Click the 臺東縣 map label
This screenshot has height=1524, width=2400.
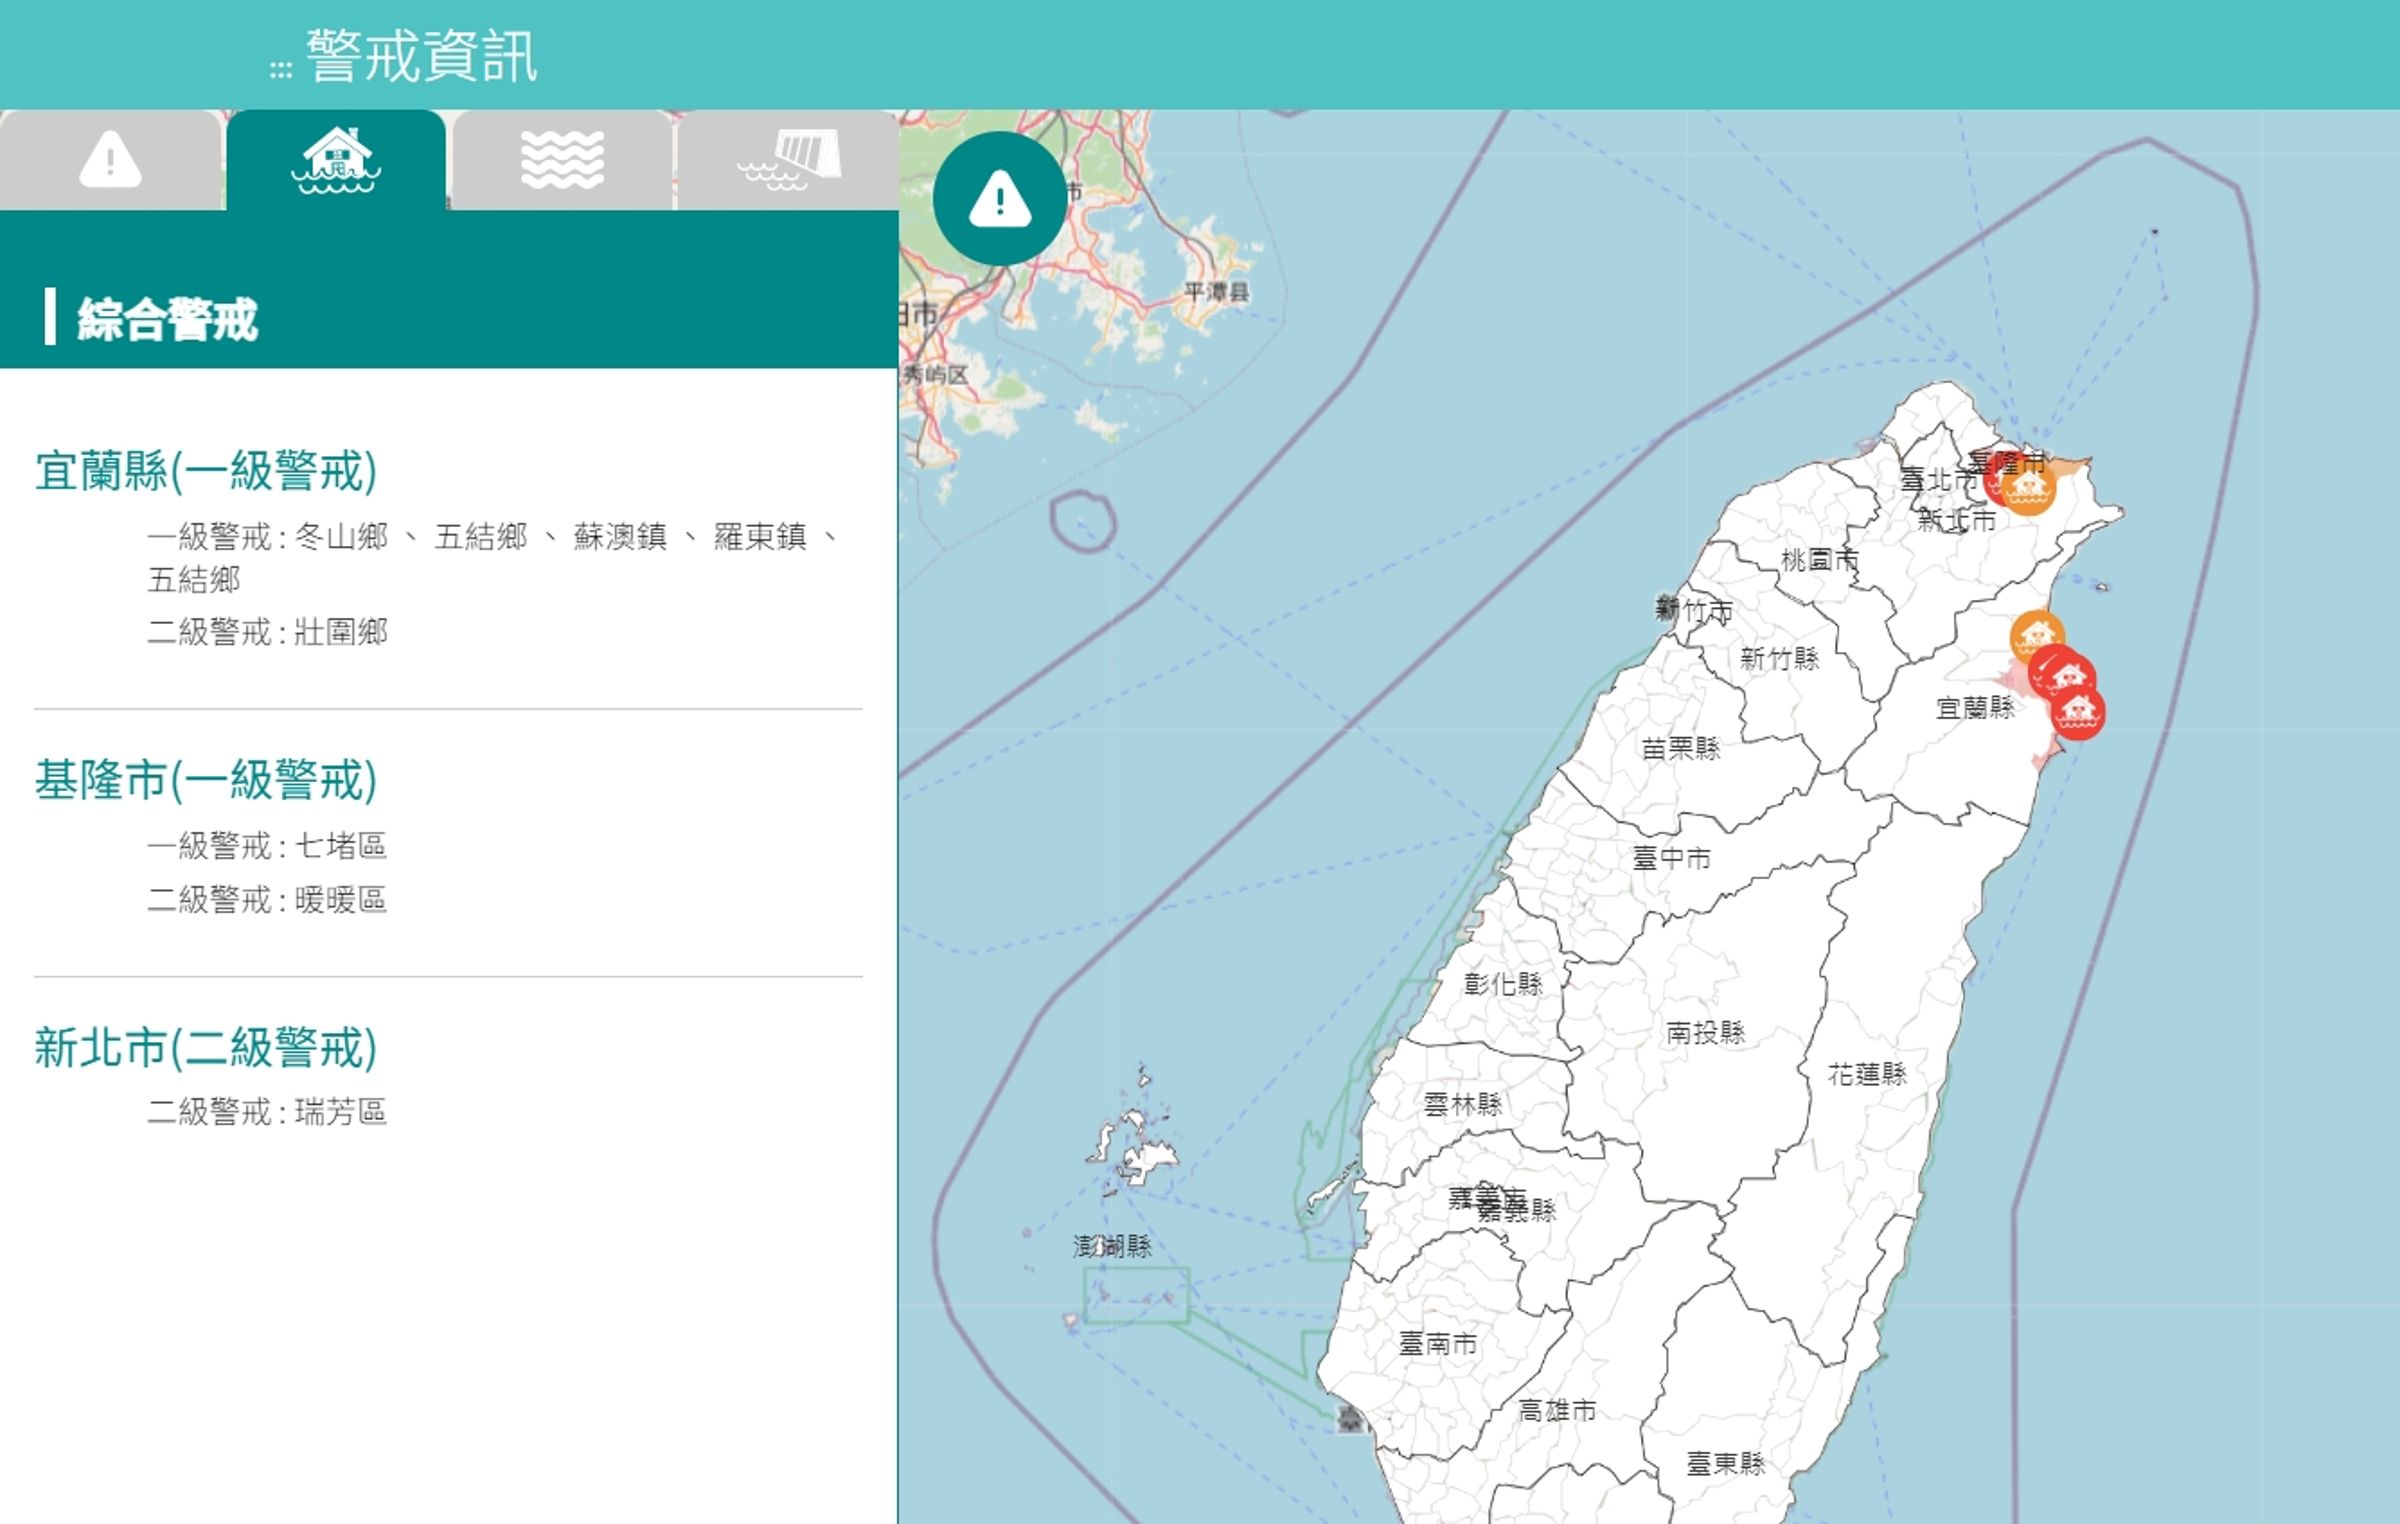(1726, 1464)
